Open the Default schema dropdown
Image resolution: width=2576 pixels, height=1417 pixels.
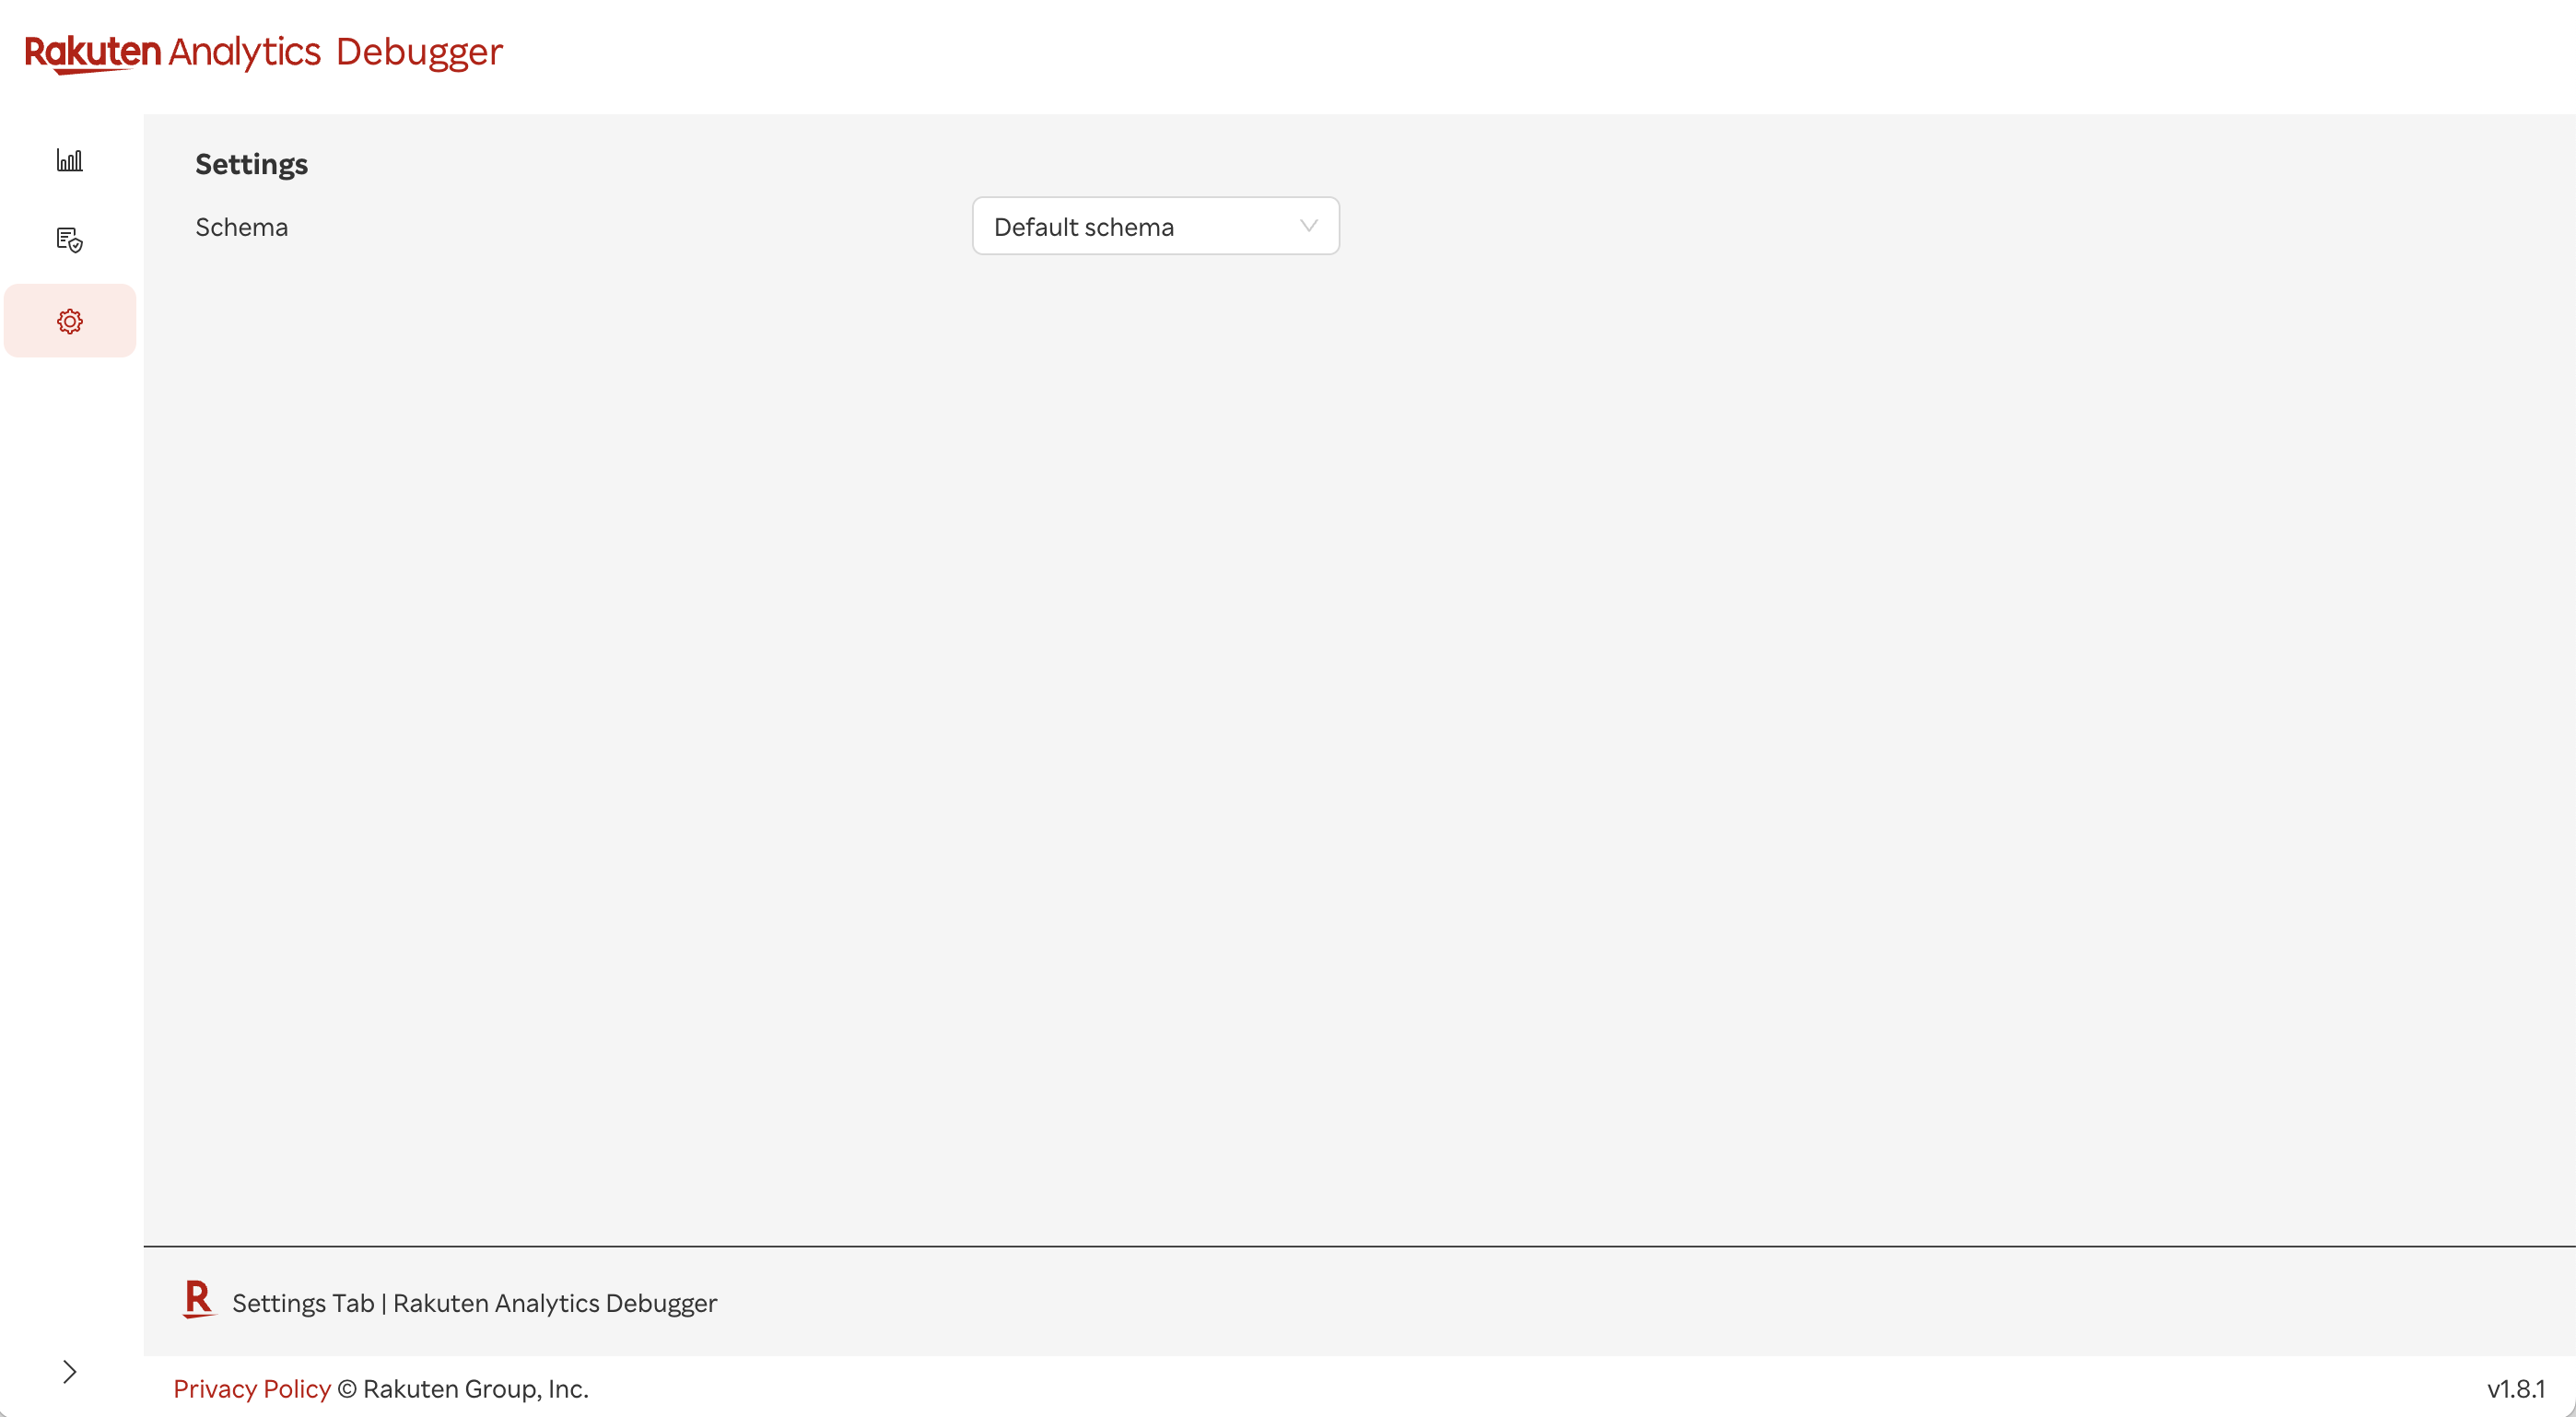(1155, 226)
